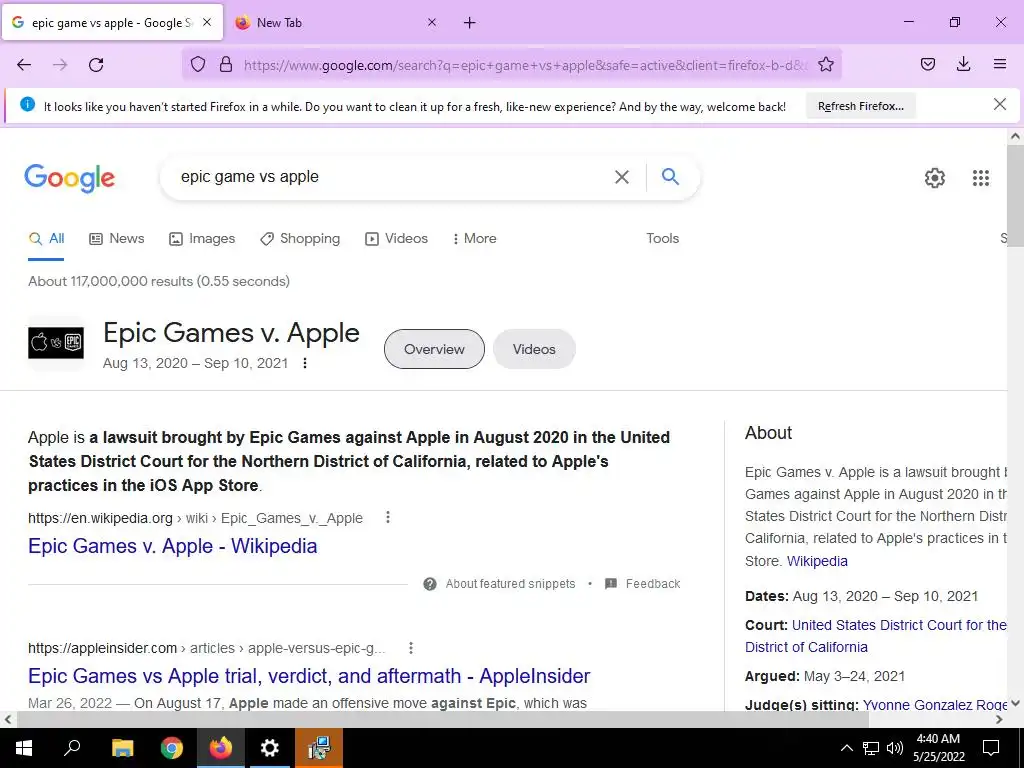Open Windows taskbar search
Screen dimensions: 1024x768
[x=72, y=748]
